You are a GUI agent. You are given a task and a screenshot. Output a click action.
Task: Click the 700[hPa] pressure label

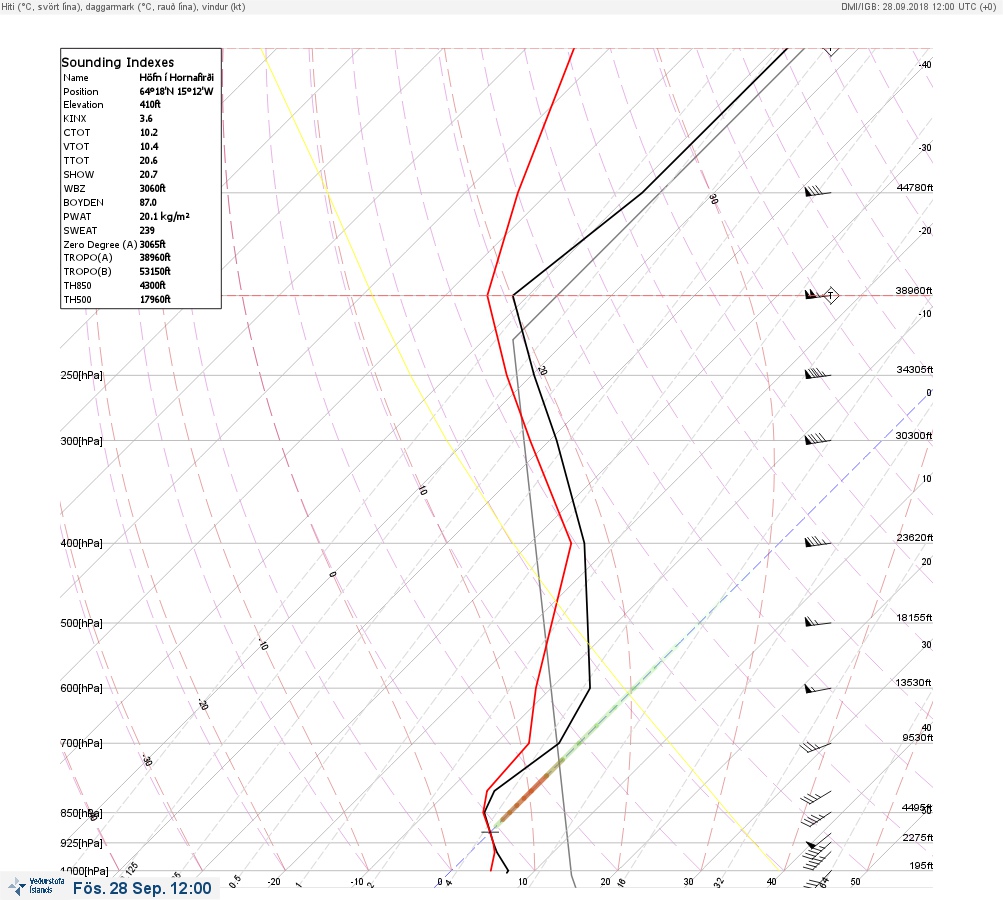click(x=81, y=743)
